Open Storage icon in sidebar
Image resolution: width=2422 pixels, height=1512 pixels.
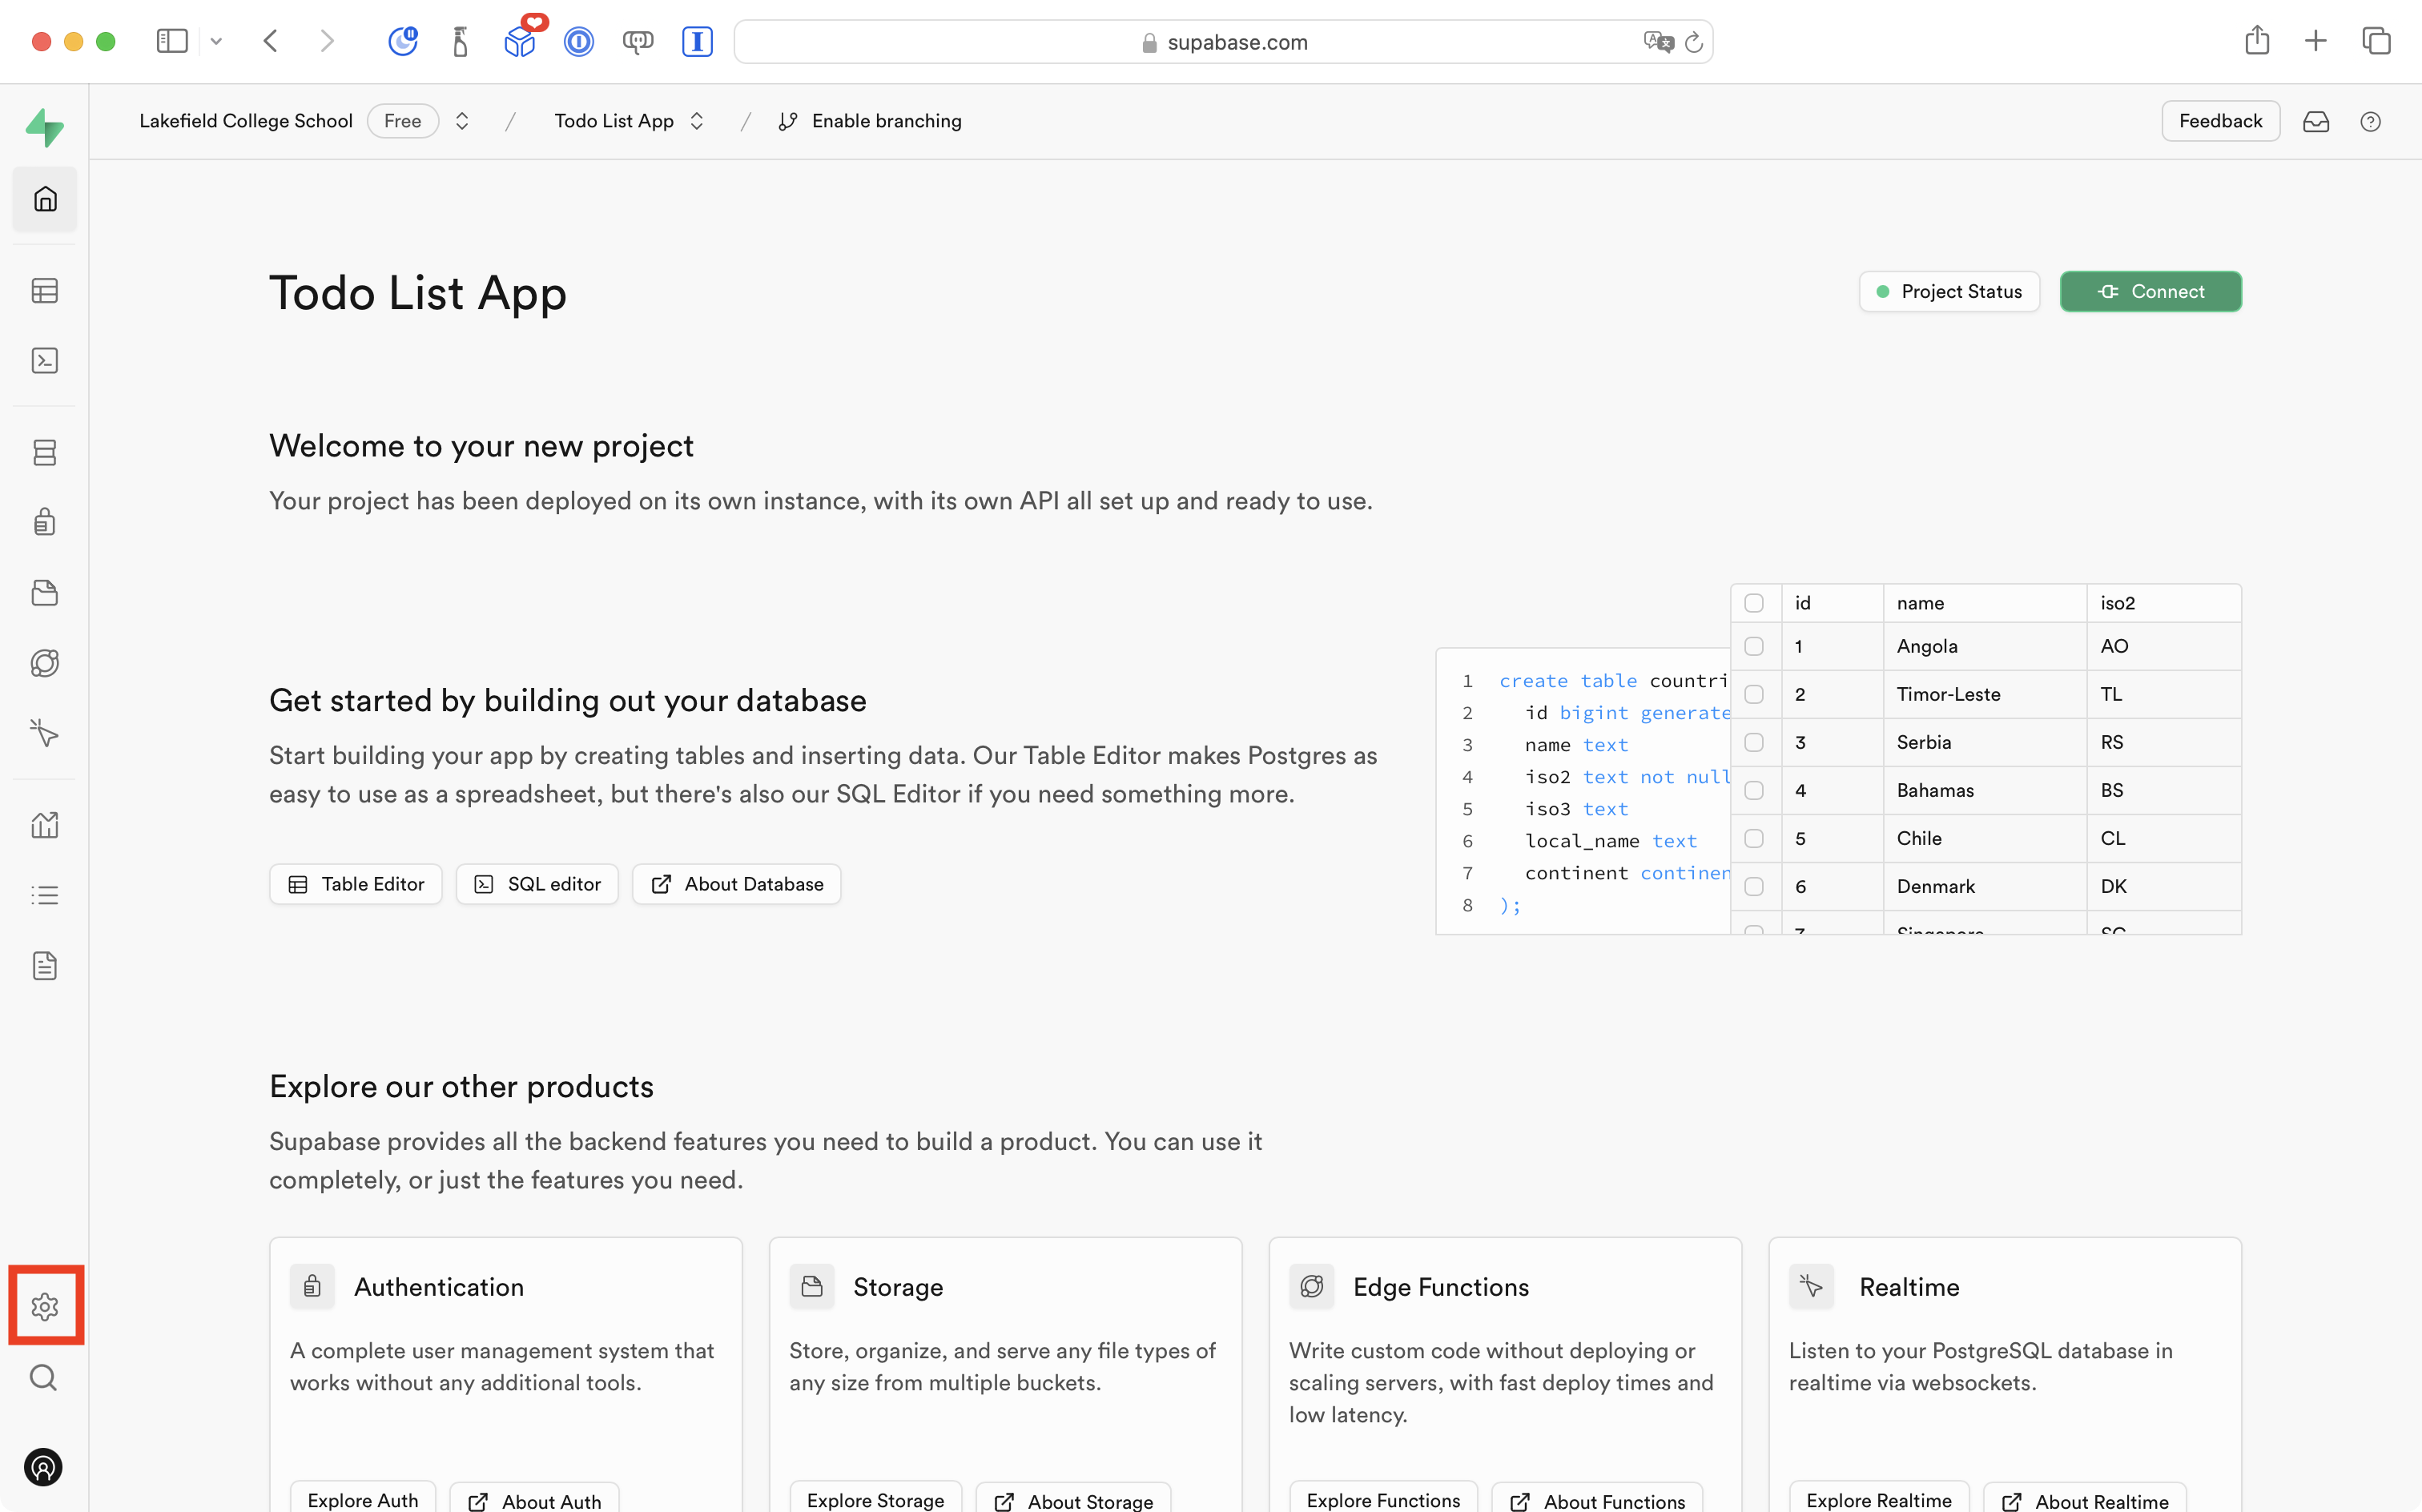[45, 593]
